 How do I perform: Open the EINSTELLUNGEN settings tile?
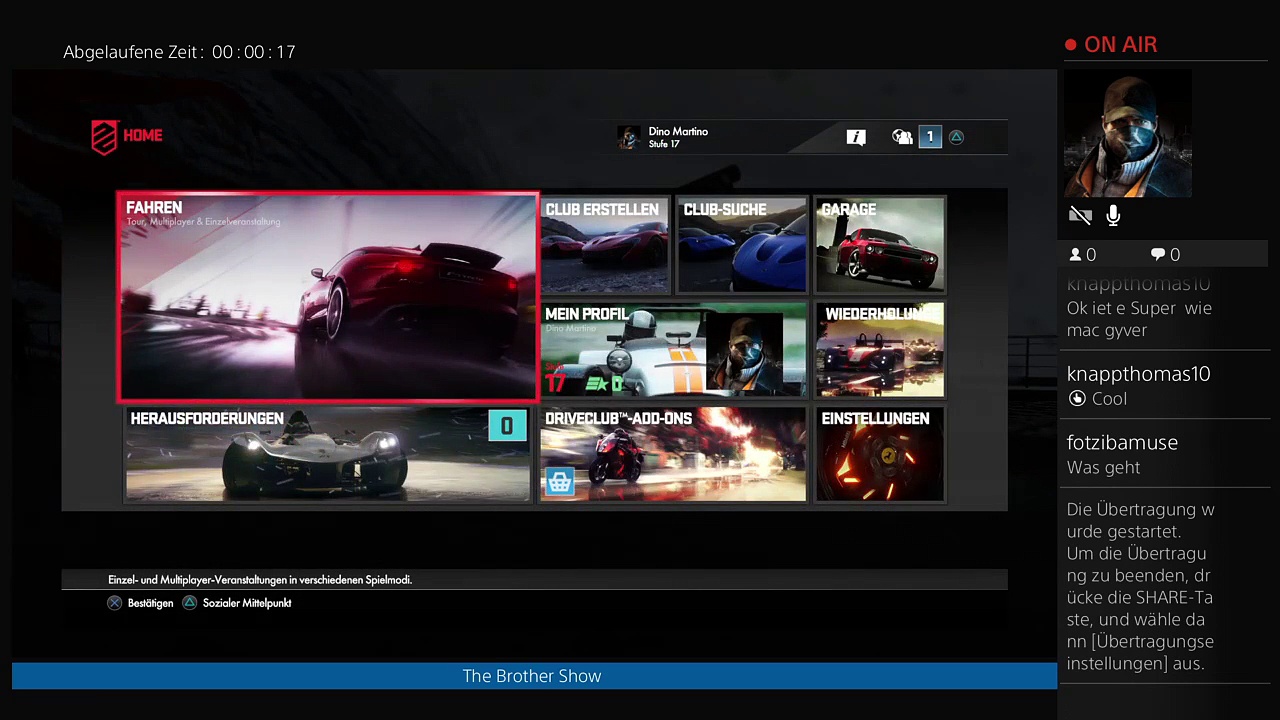point(879,454)
